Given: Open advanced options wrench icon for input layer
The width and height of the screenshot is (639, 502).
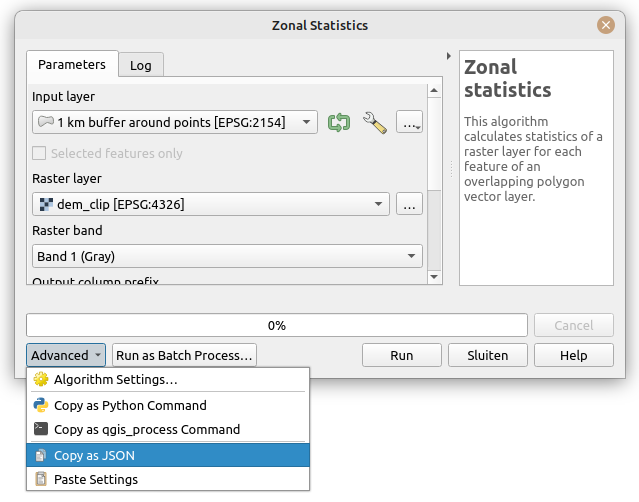Looking at the screenshot, I should [x=374, y=122].
